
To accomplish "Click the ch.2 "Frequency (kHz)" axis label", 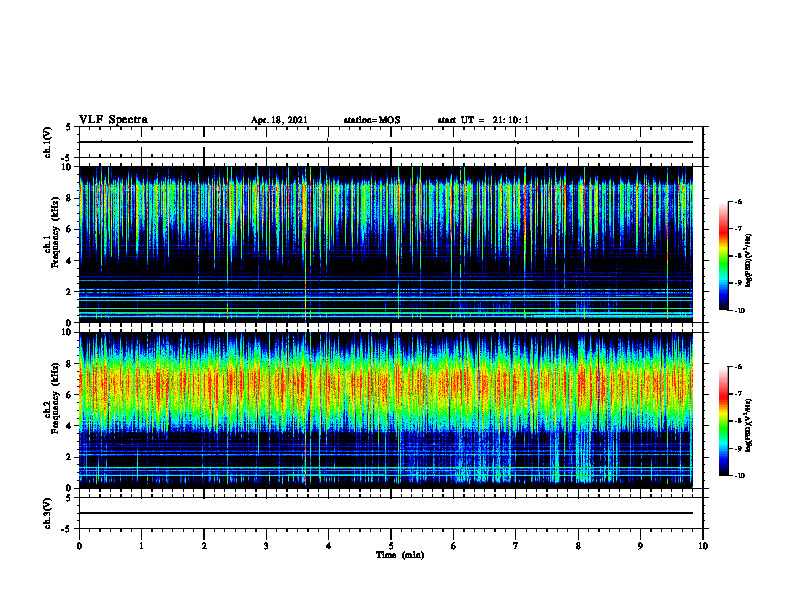I will (55, 398).
